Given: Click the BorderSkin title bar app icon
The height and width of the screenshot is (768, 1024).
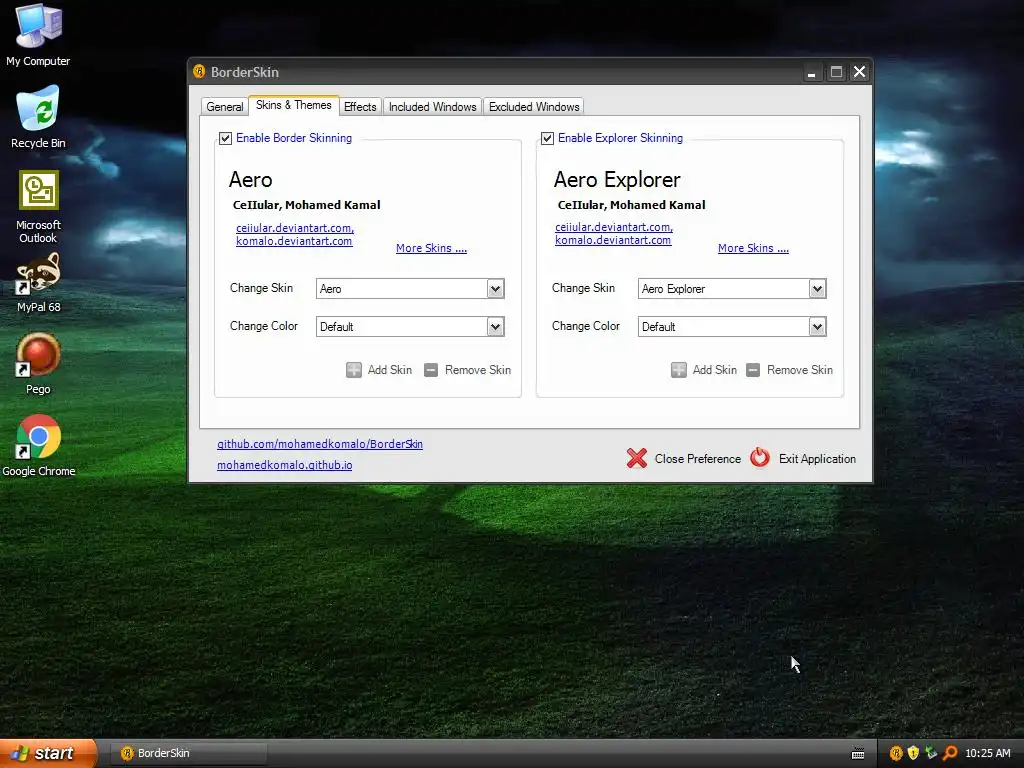Looking at the screenshot, I should 199,72.
